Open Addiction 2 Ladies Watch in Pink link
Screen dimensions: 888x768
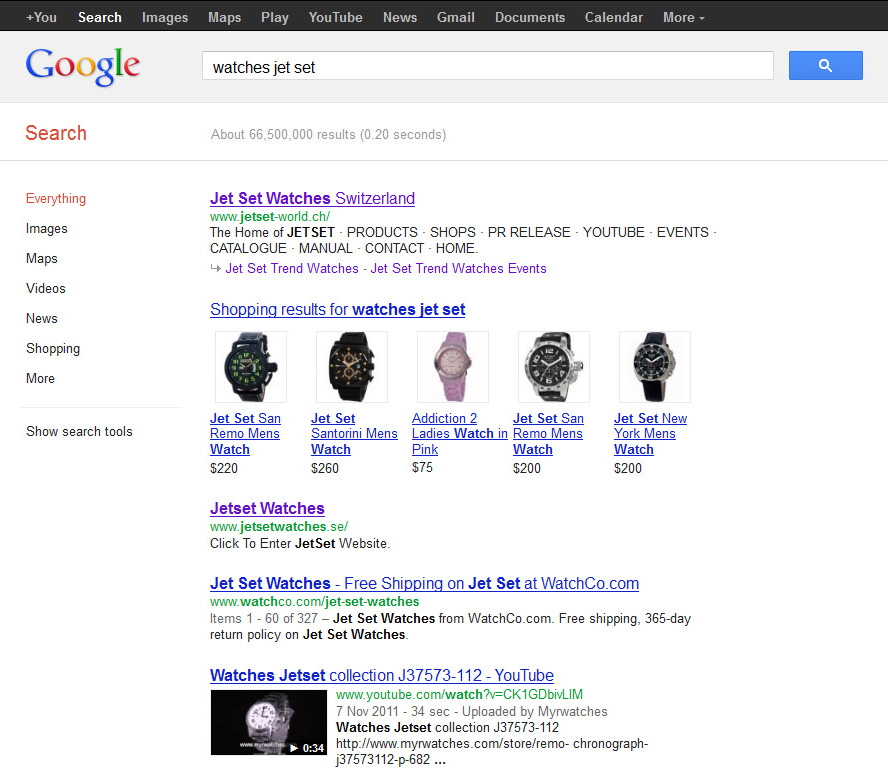[459, 434]
